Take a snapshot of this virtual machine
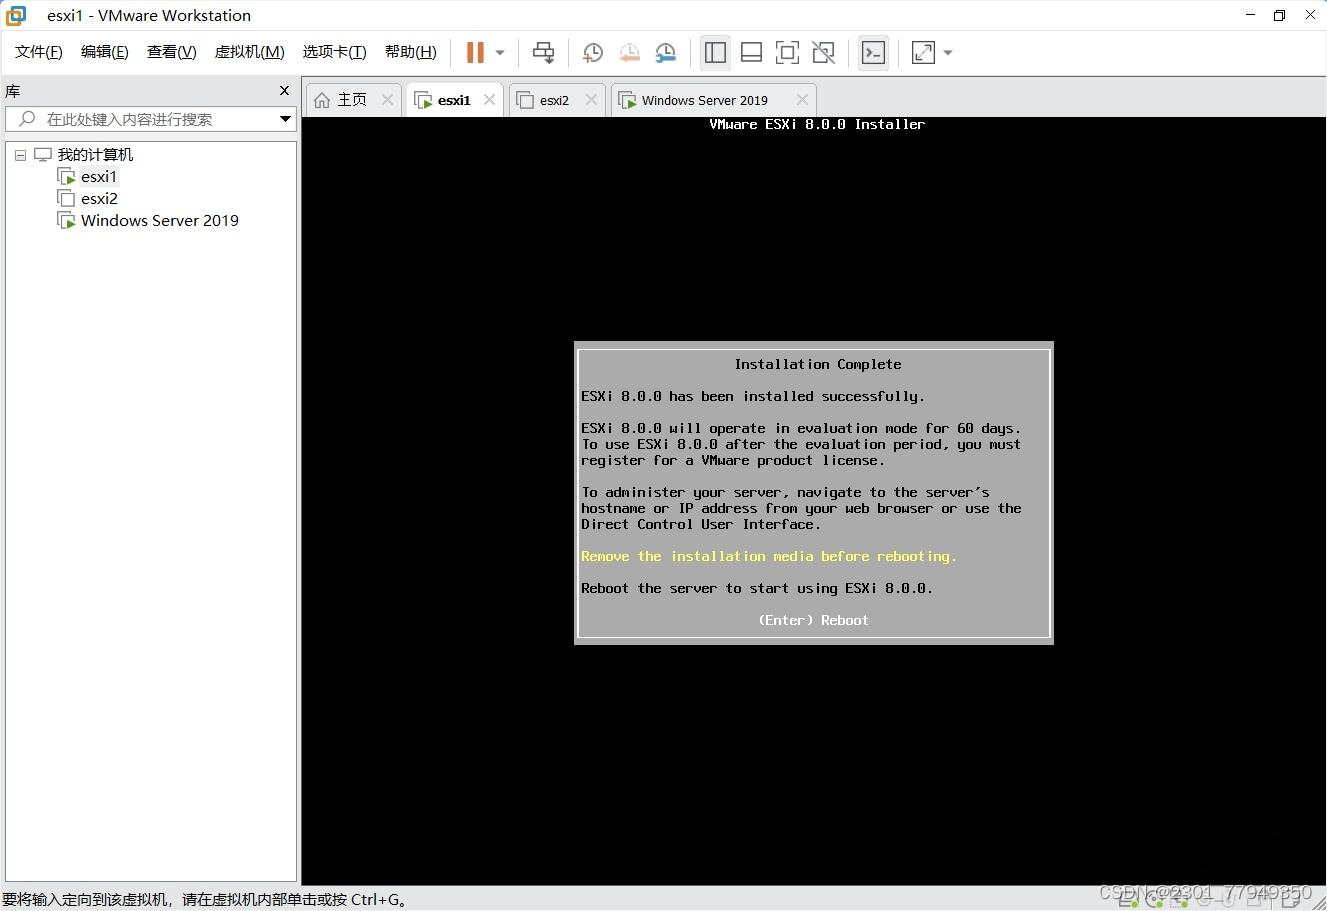 click(x=593, y=53)
